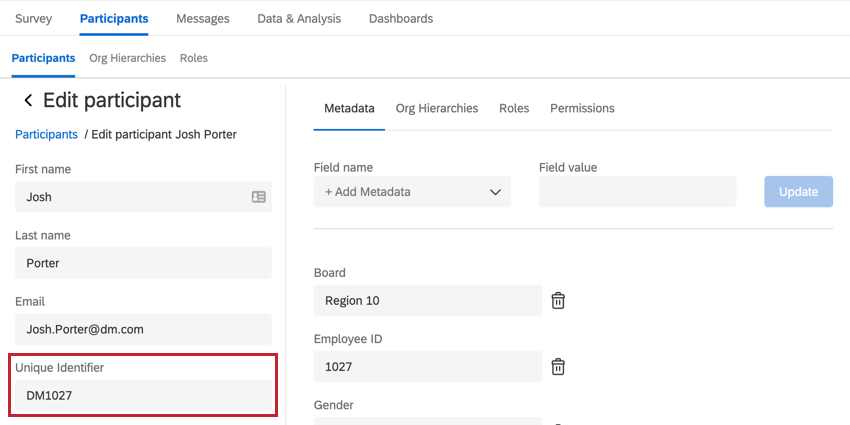Go to the Dashboards tab
Image resolution: width=850 pixels, height=425 pixels.
click(x=400, y=18)
